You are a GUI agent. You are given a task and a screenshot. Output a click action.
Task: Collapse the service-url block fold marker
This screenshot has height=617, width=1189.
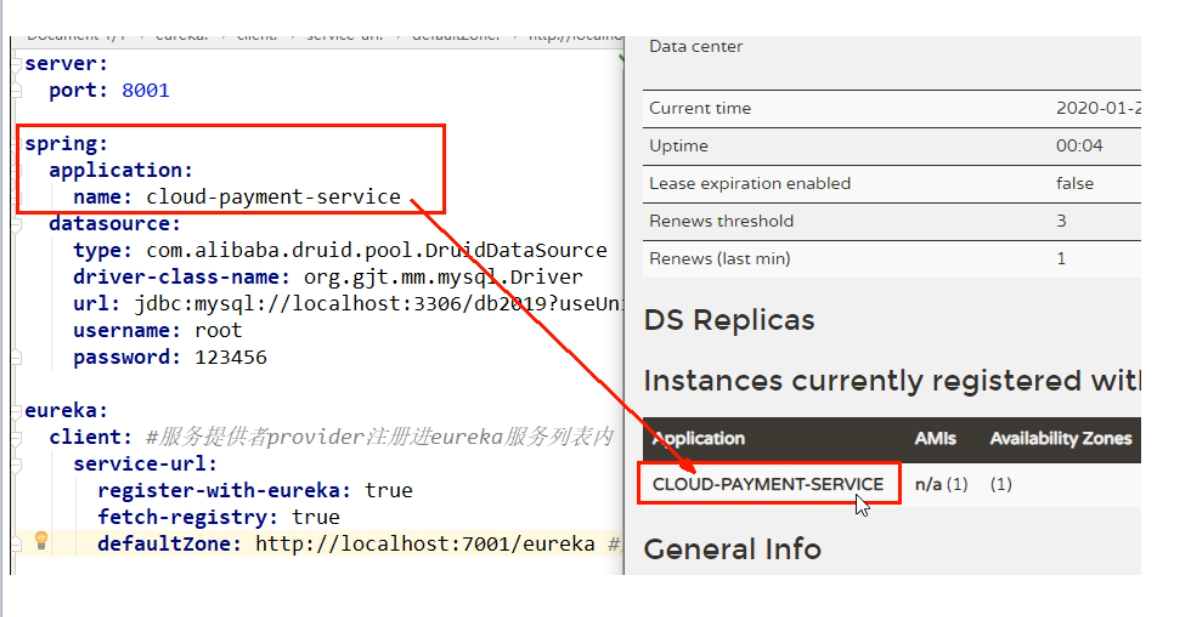pos(16,464)
